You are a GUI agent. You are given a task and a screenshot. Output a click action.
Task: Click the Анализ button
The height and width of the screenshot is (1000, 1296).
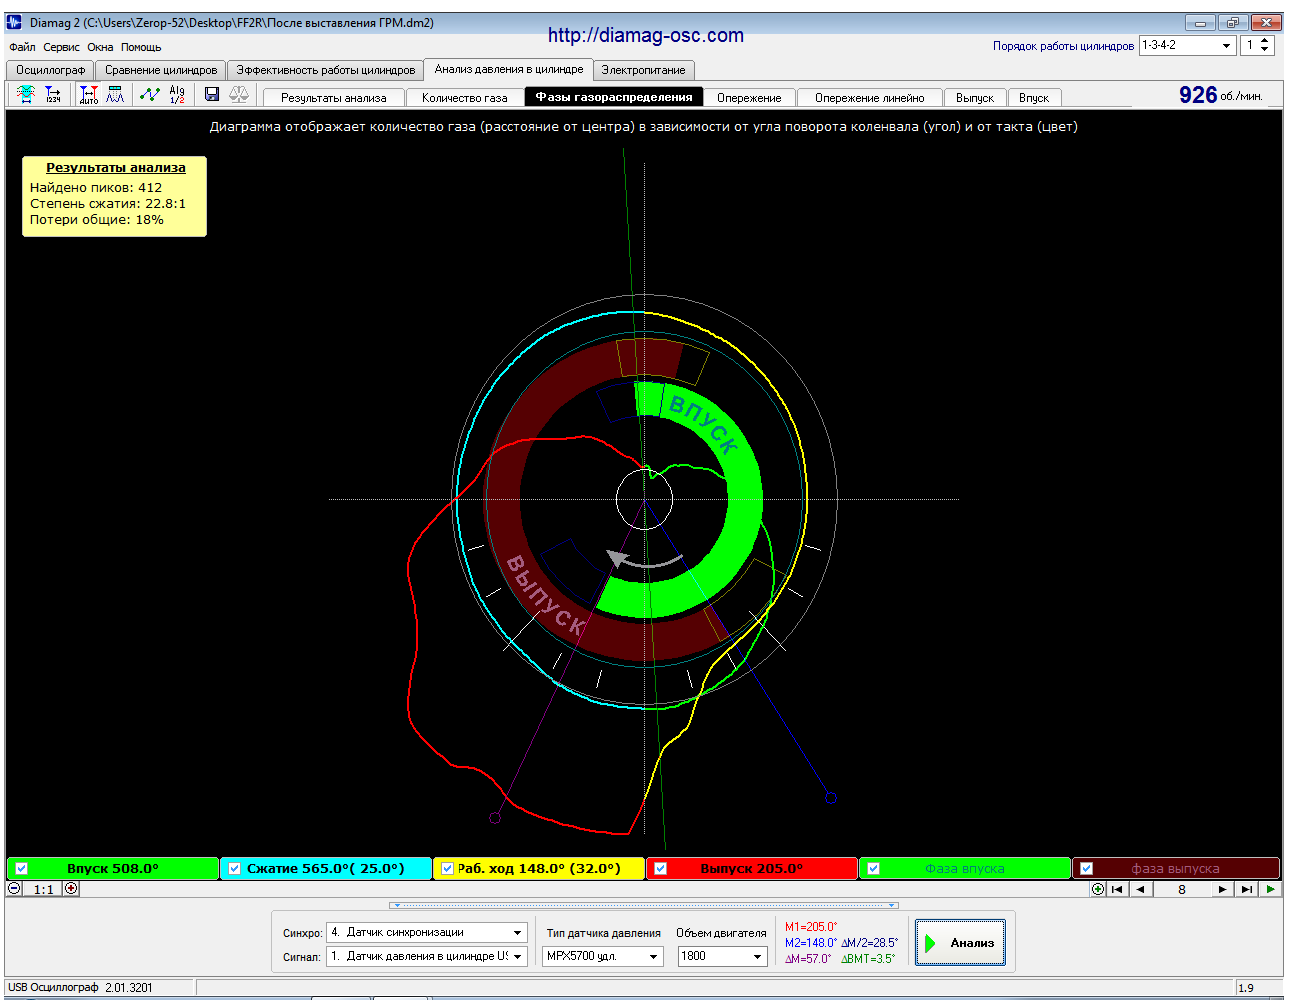pos(960,943)
